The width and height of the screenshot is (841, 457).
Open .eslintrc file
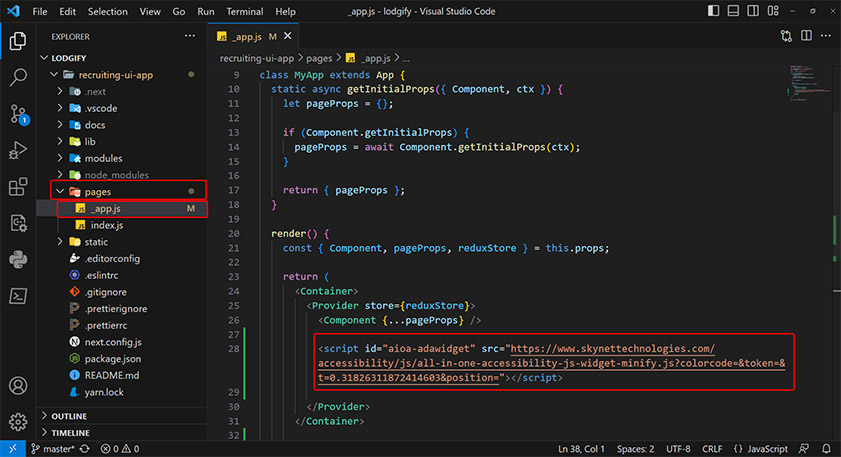pos(122,275)
